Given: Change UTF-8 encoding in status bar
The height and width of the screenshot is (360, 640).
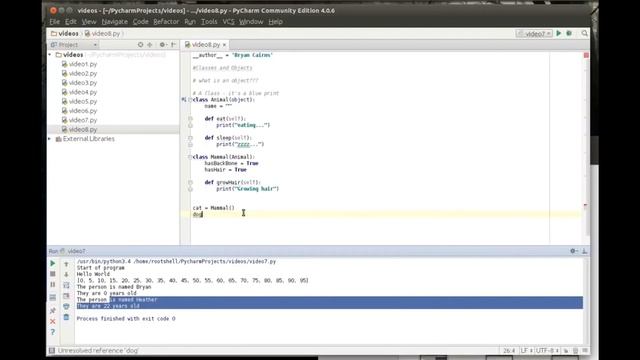Looking at the screenshot, I should (x=547, y=351).
